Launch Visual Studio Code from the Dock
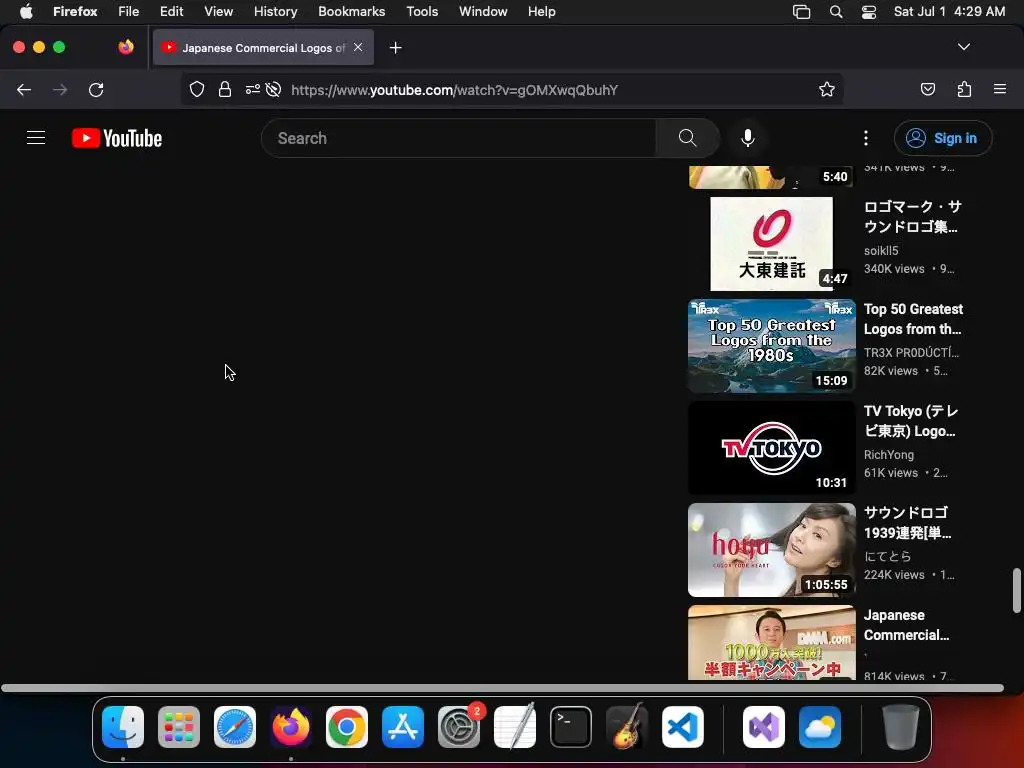1024x768 pixels. pos(682,727)
